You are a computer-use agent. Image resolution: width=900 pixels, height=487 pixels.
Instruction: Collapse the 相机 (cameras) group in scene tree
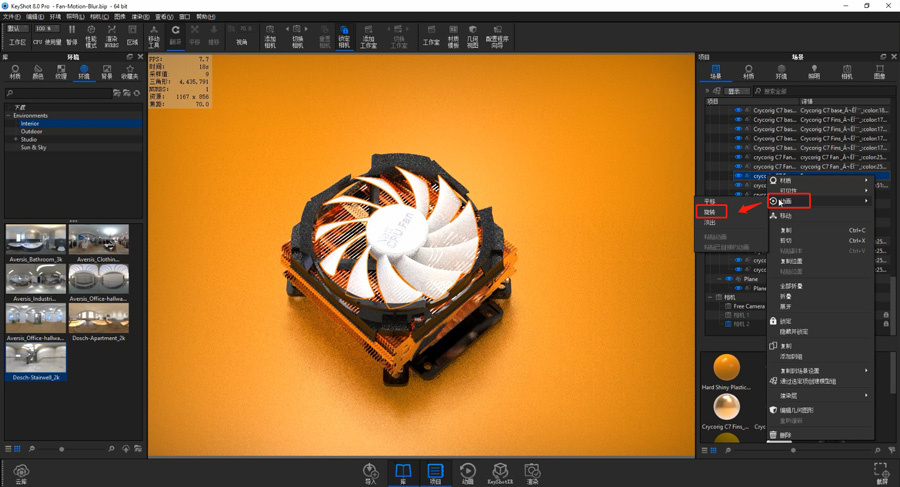coord(710,297)
